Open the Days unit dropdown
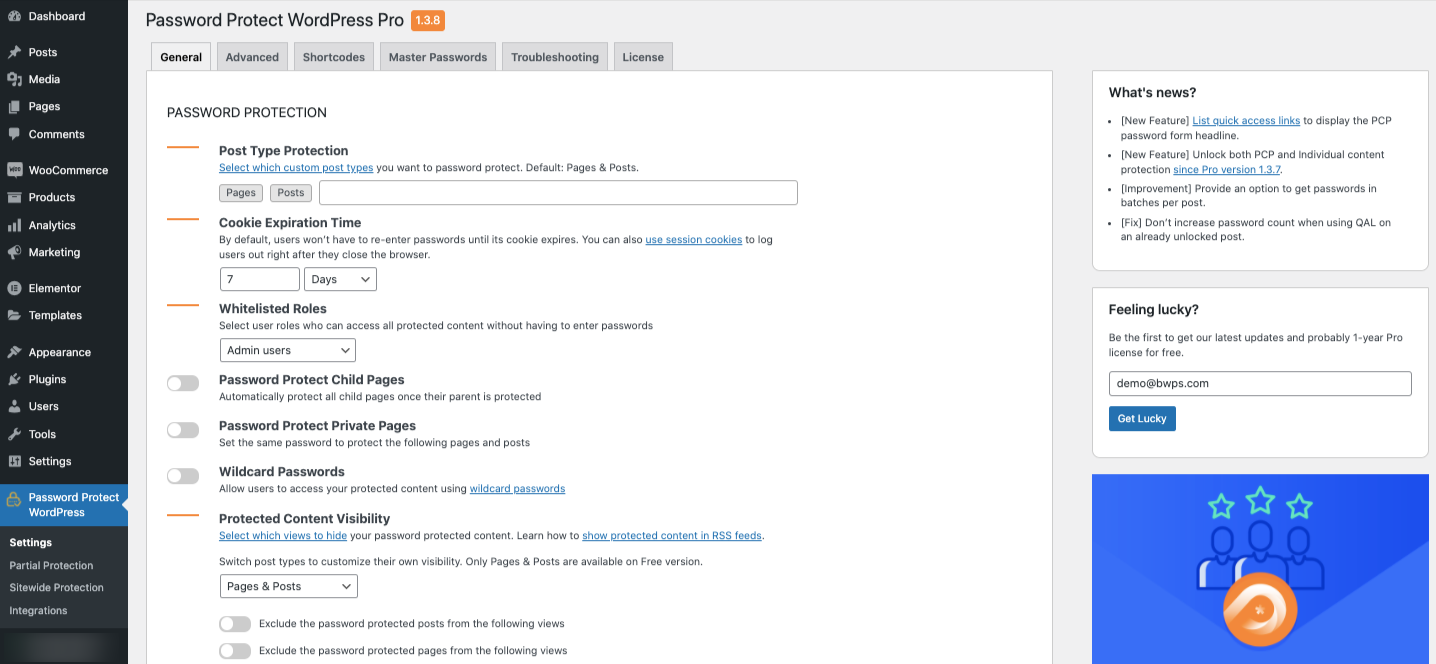 [x=340, y=279]
